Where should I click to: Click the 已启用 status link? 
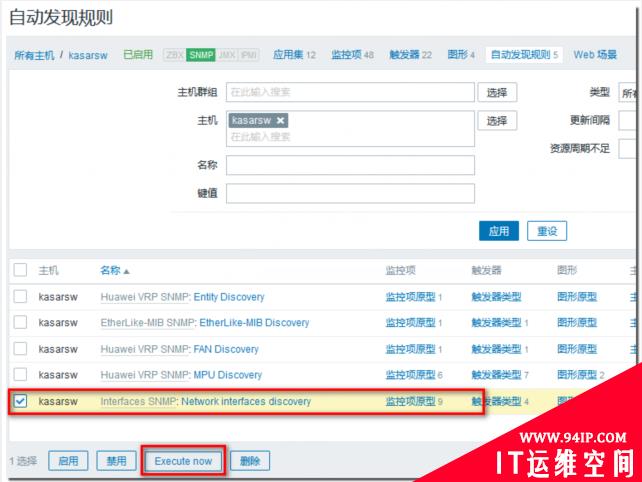point(138,54)
